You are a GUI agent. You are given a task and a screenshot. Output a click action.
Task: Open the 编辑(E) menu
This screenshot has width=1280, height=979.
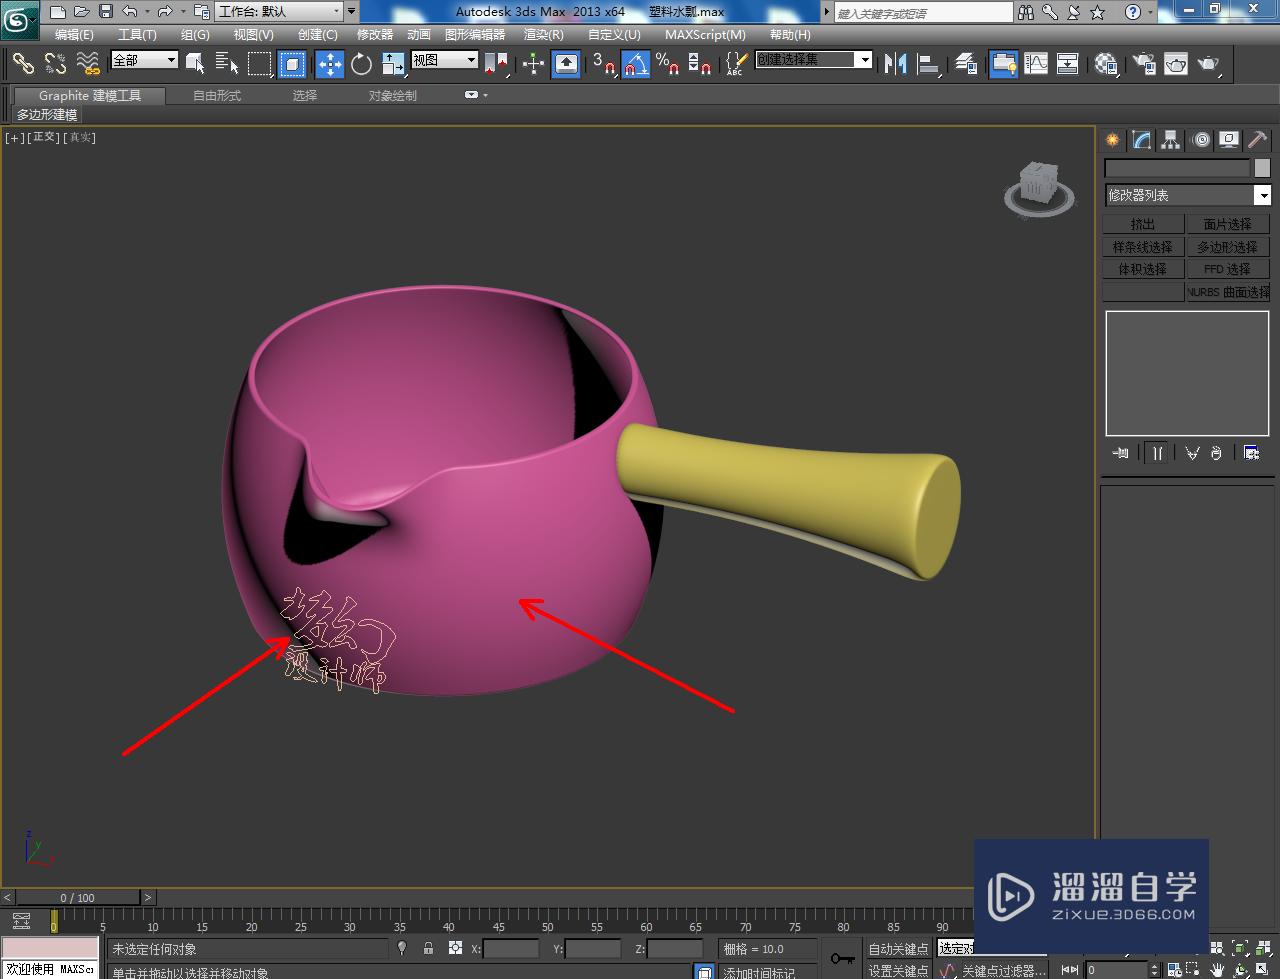click(x=74, y=34)
